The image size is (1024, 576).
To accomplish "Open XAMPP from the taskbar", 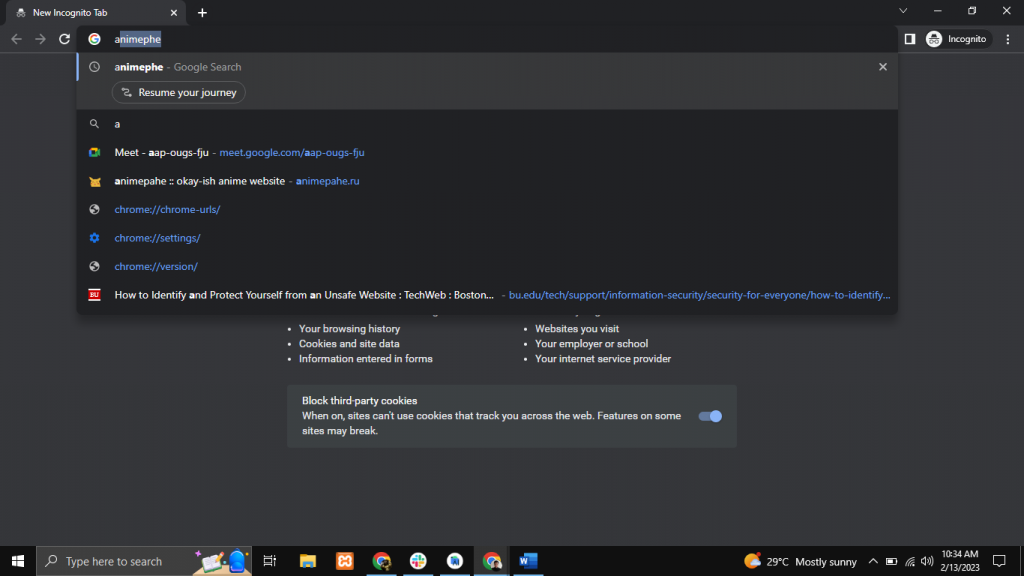I will (345, 561).
